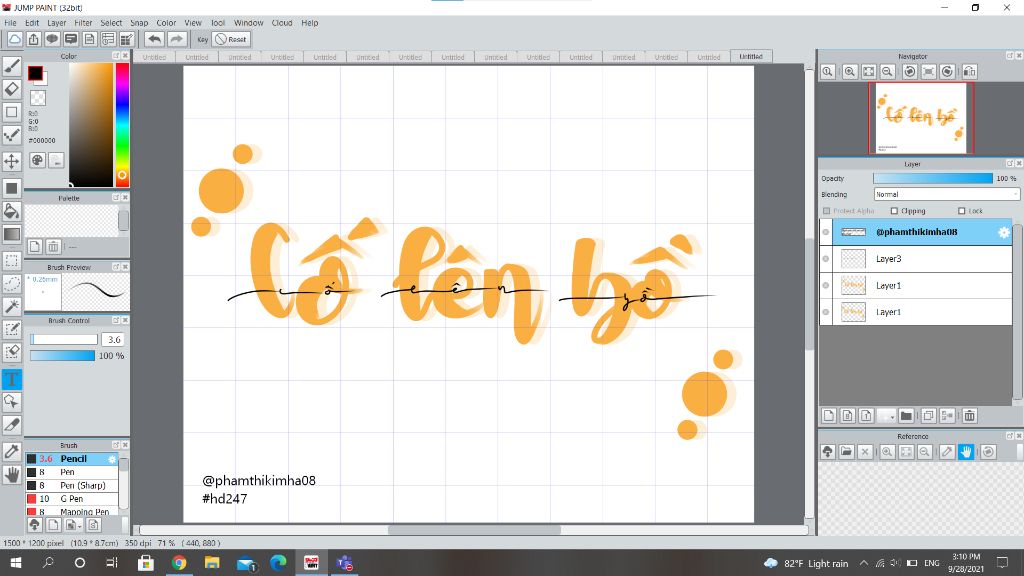Open Microsoft Edge from the taskbar
Screen dimensions: 1024x576
coord(278,562)
